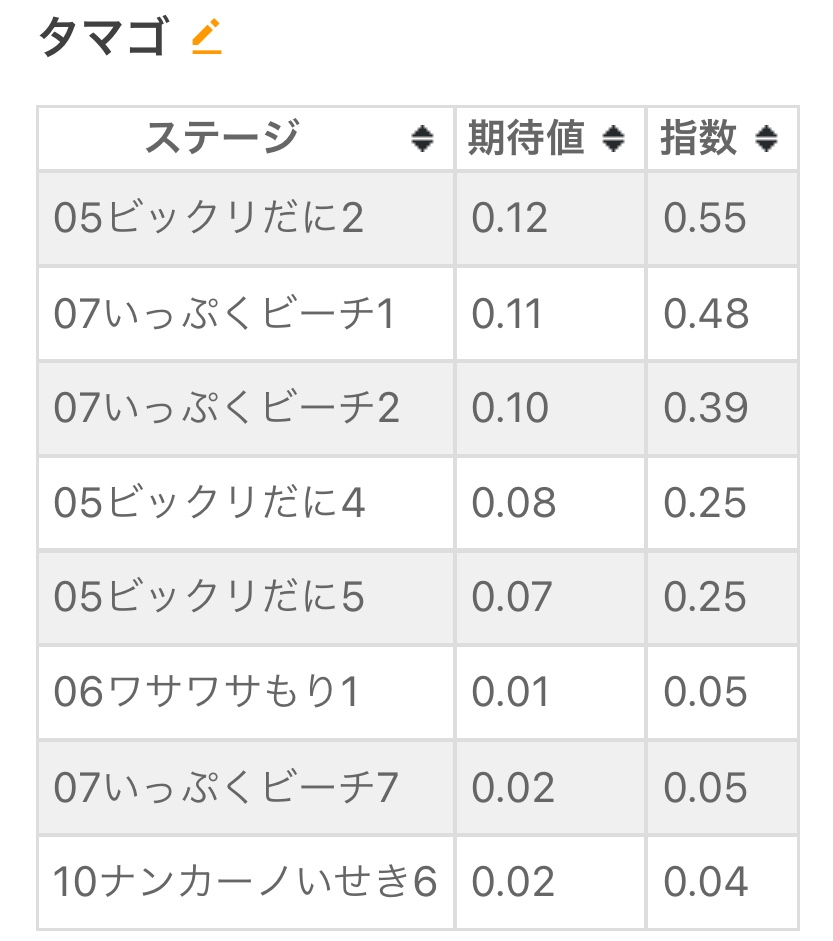Viewport: 833px width, 941px height.
Task: Sort table by 指数 column arrows
Action: (x=766, y=139)
